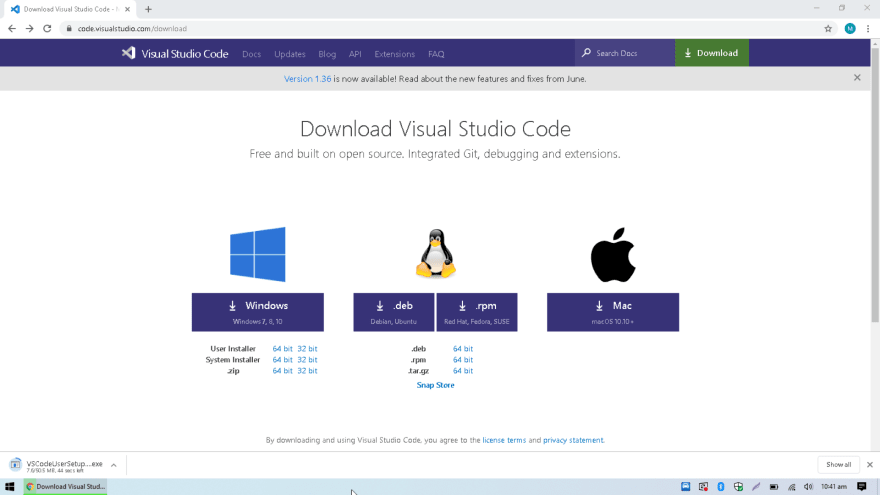880x495 pixels.
Task: Click User Installer 32 bit link
Action: click(x=307, y=349)
